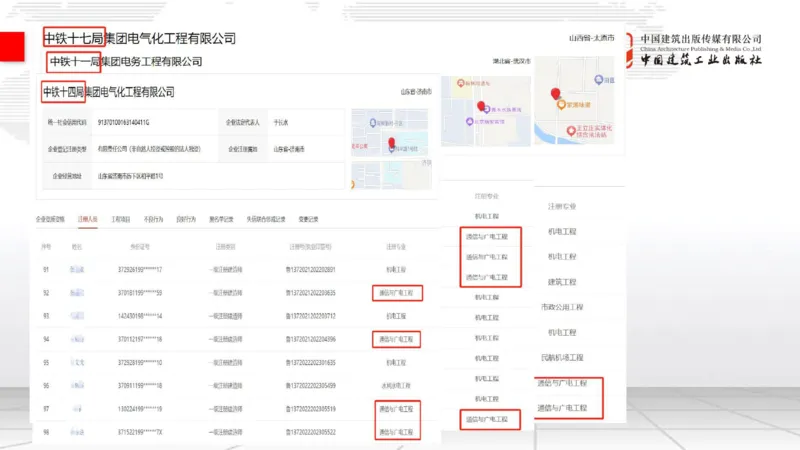Click the 注册类别 column header
Screen dimensions: 800x450
pos(225,247)
